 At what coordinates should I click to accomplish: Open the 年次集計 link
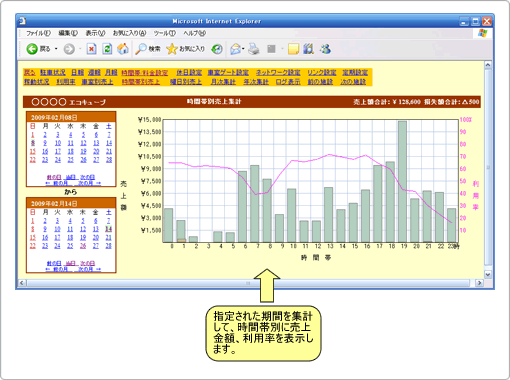256,82
